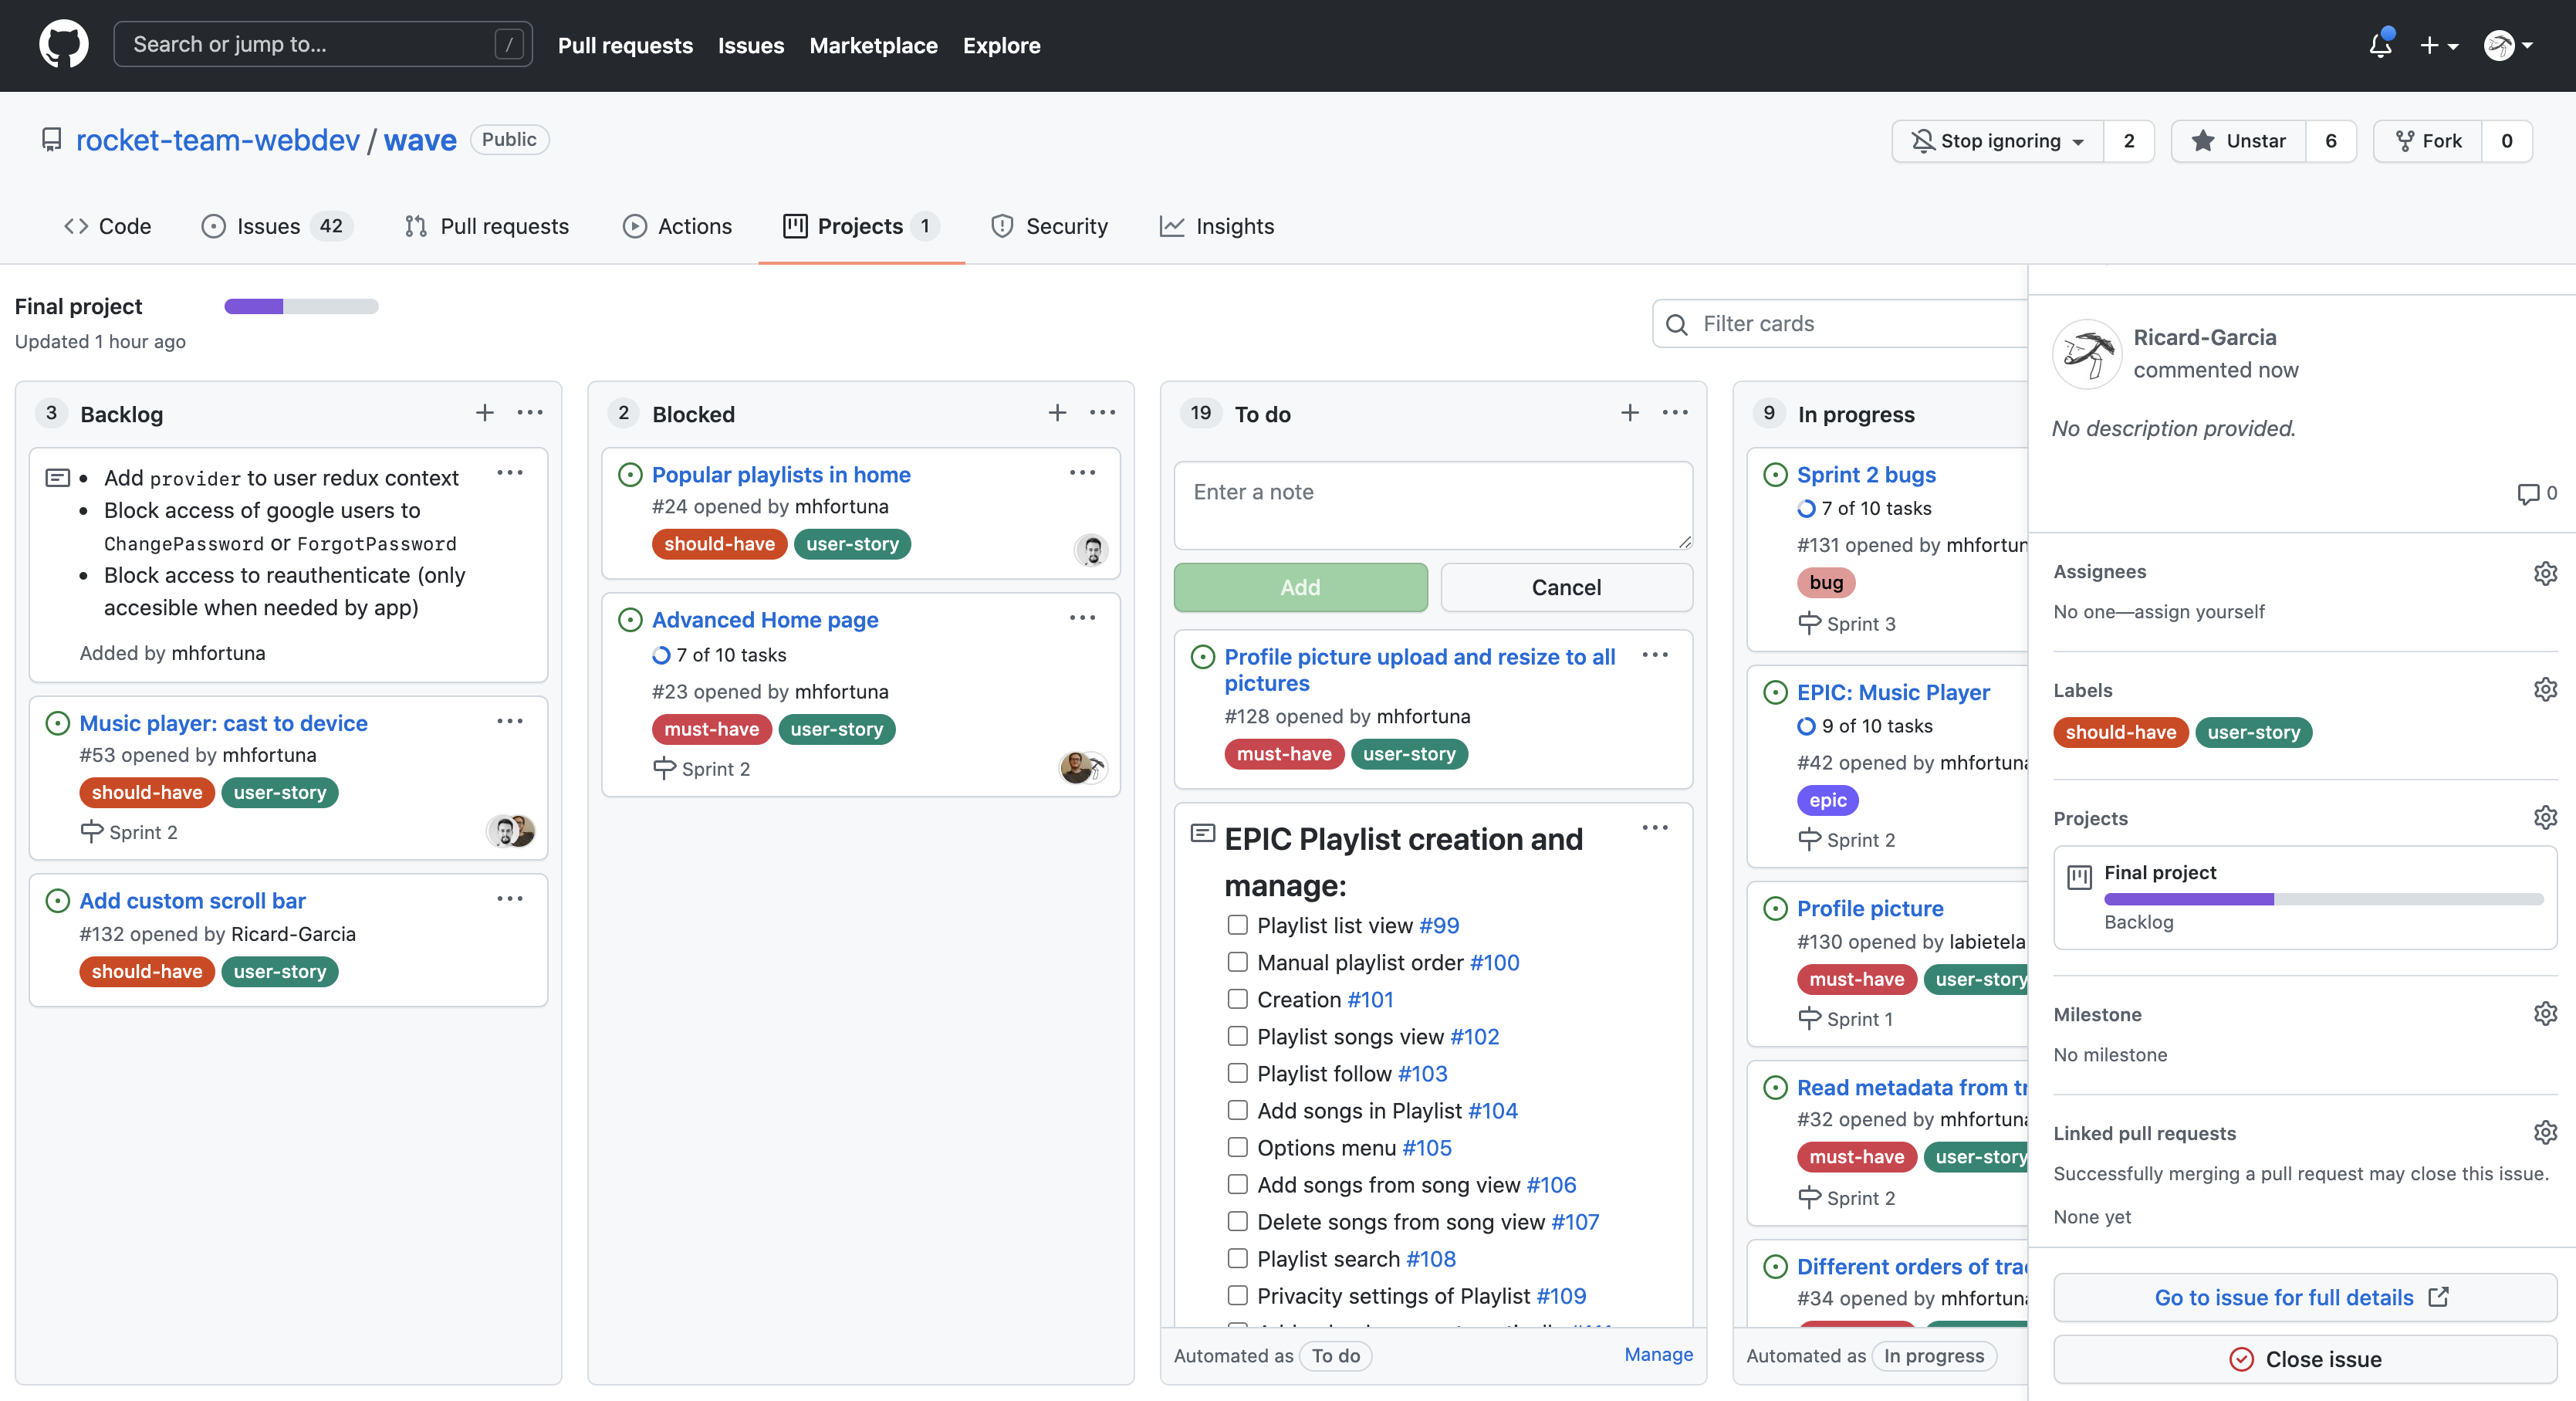Open the Issues repository tab

tap(269, 226)
